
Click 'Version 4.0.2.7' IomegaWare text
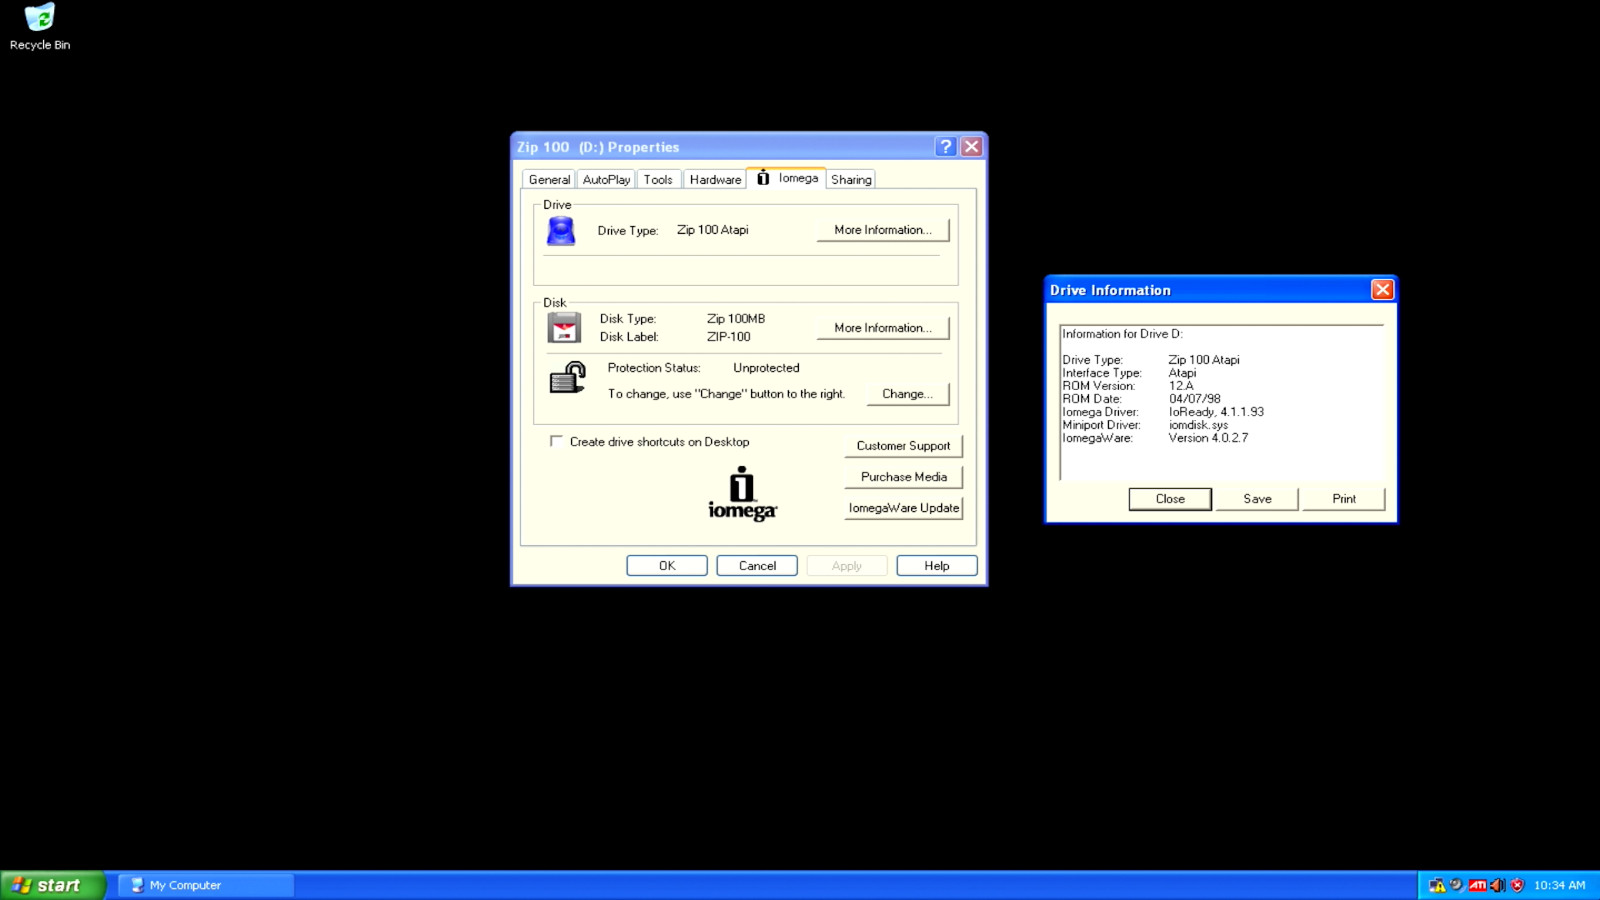coord(1208,438)
